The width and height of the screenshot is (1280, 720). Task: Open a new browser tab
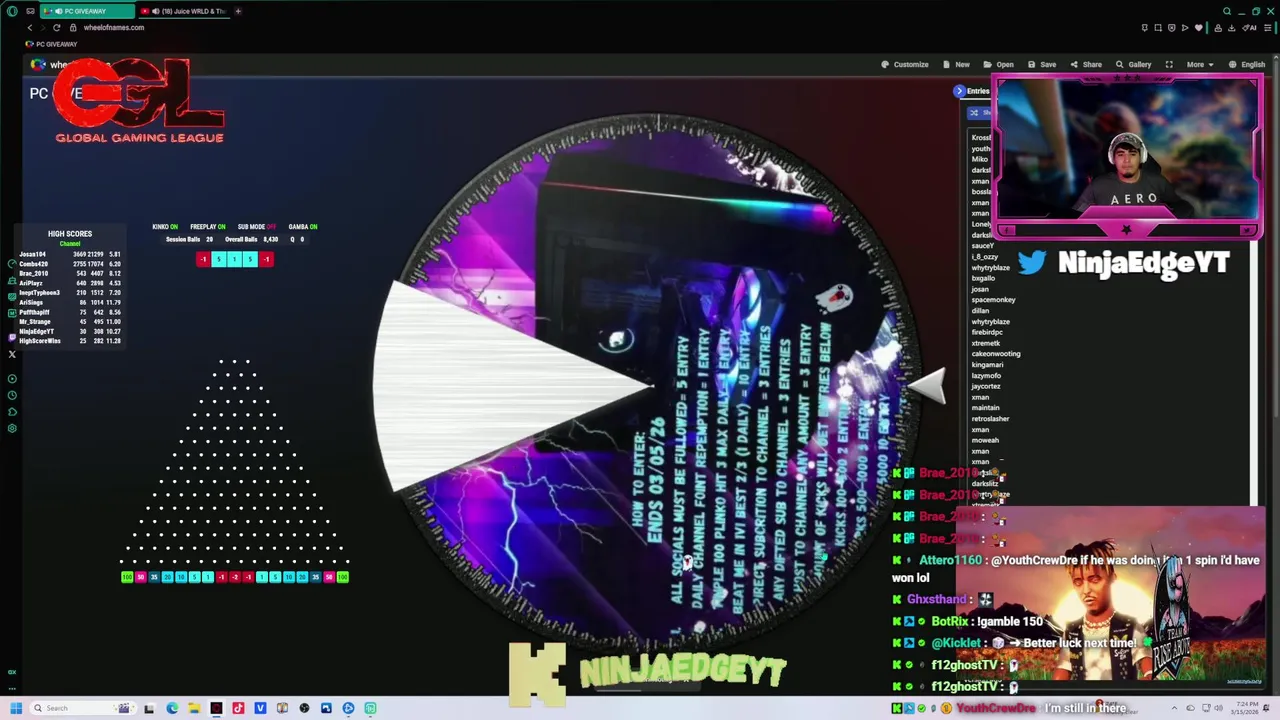click(238, 11)
